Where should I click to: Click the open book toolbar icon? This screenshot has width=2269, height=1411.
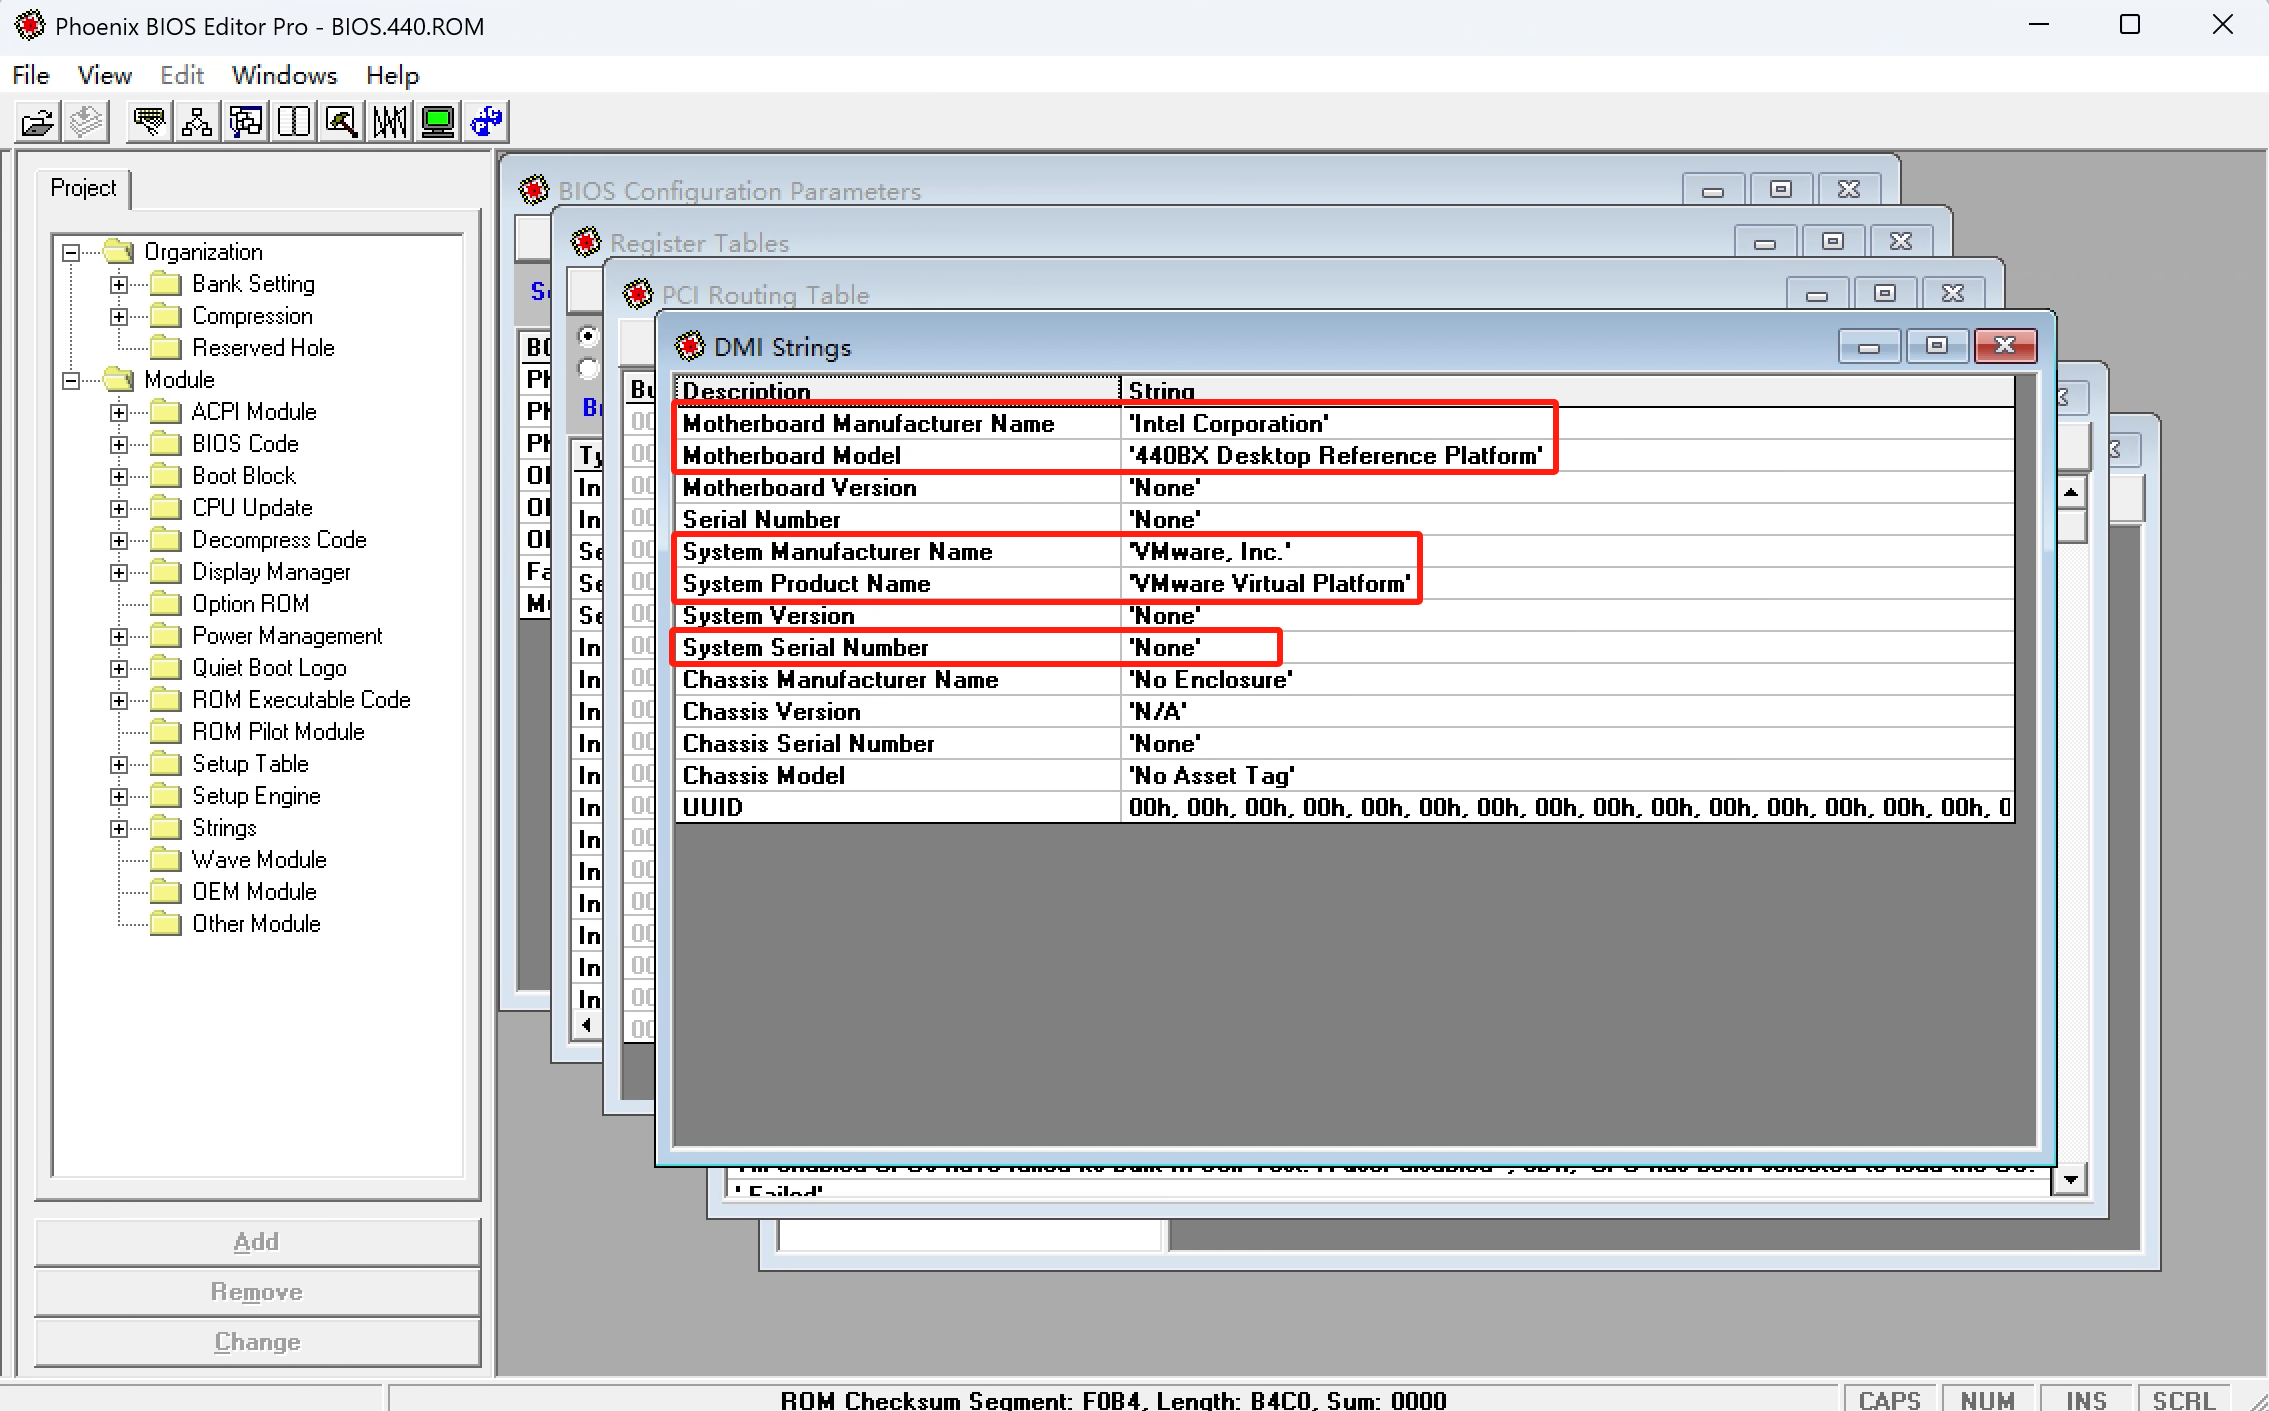[294, 122]
